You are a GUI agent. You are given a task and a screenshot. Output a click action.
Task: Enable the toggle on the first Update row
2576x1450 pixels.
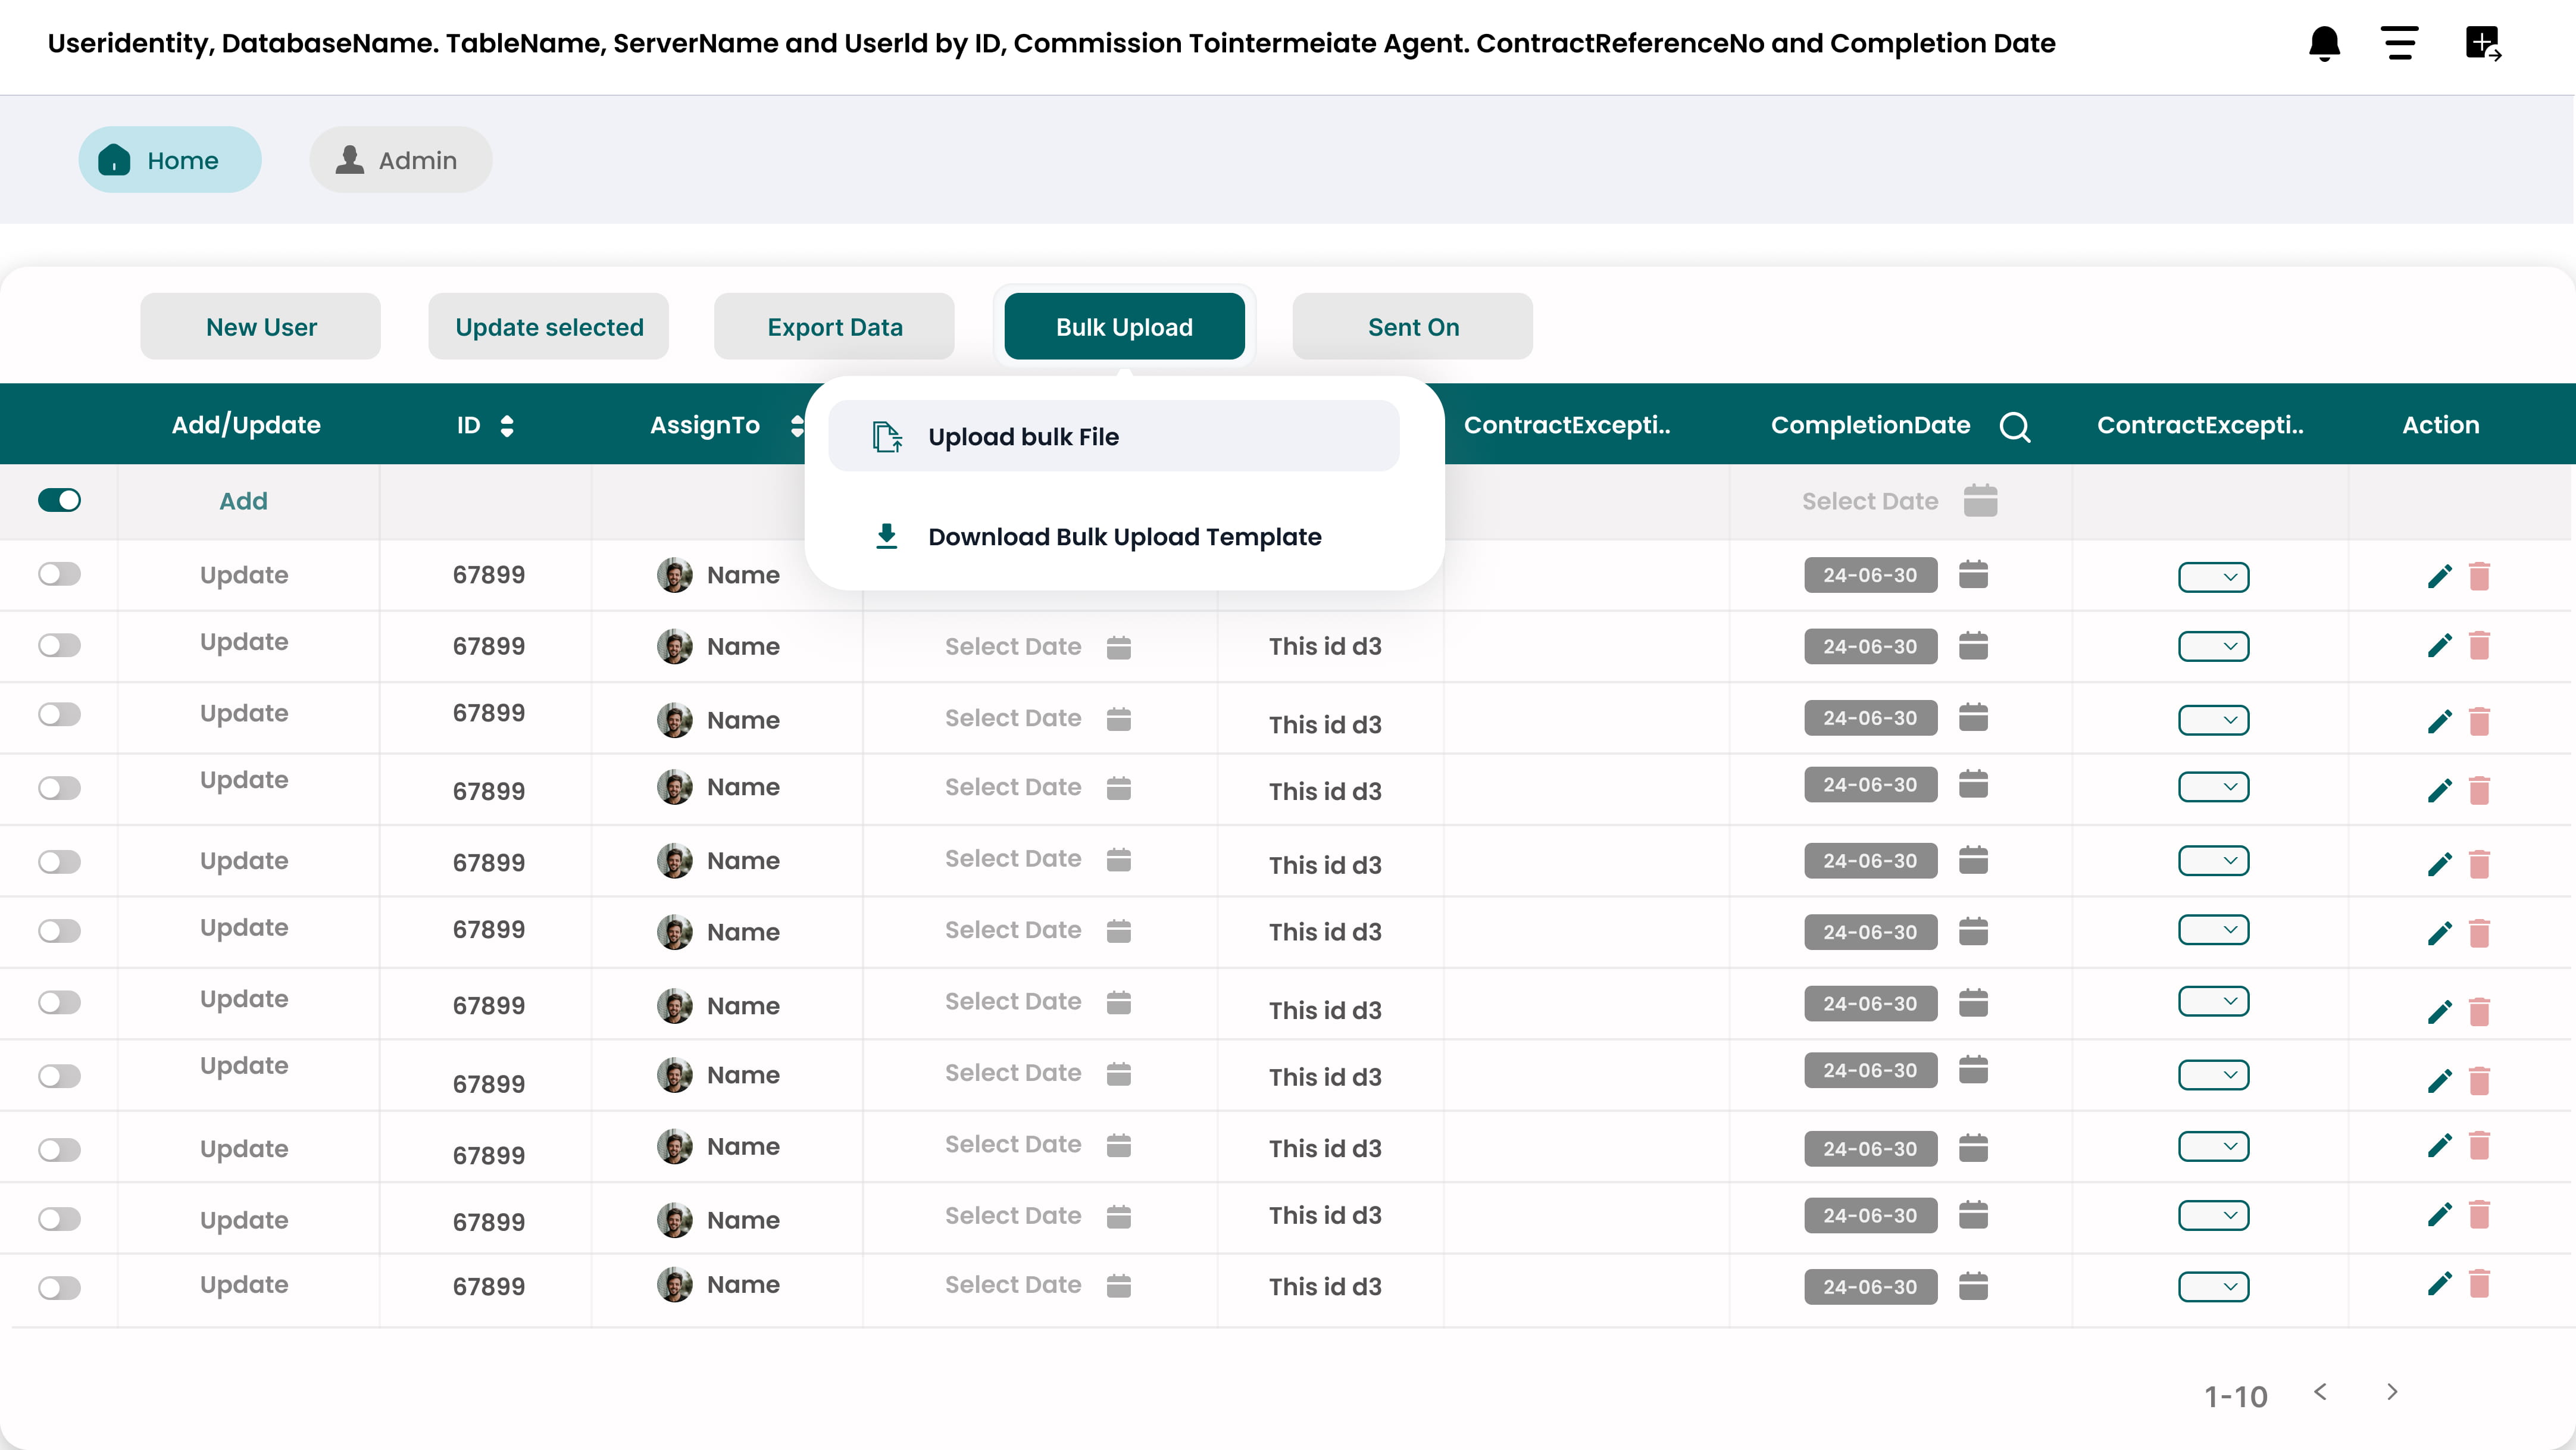(x=59, y=574)
